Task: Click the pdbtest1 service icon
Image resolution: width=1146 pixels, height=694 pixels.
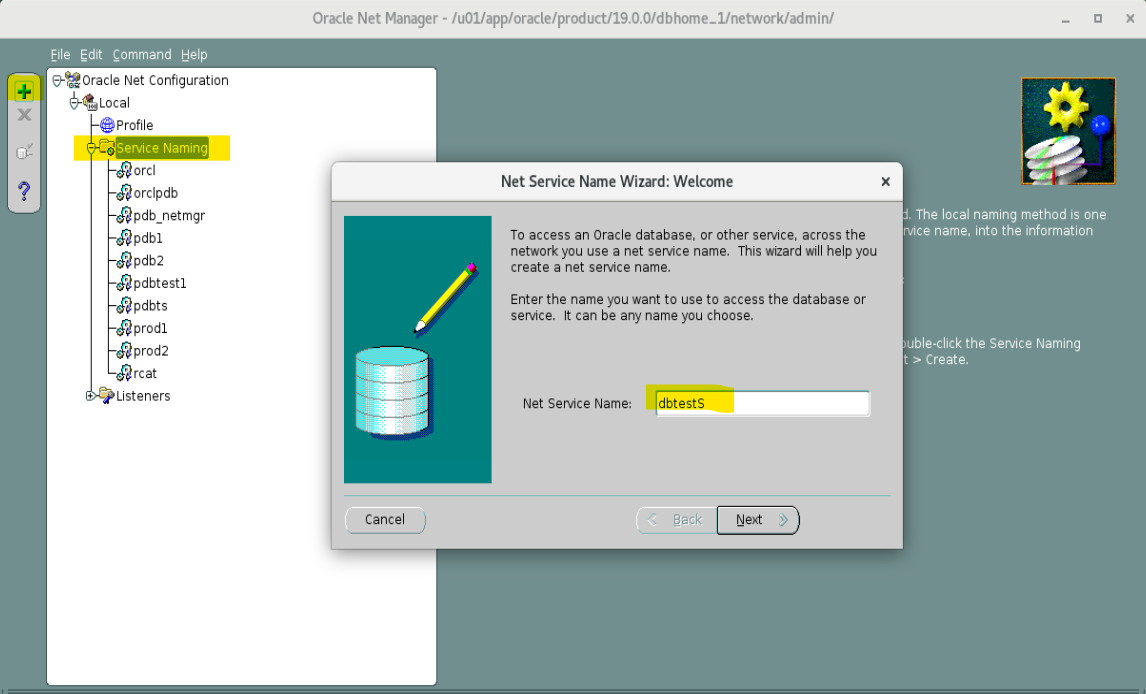Action: [x=124, y=283]
